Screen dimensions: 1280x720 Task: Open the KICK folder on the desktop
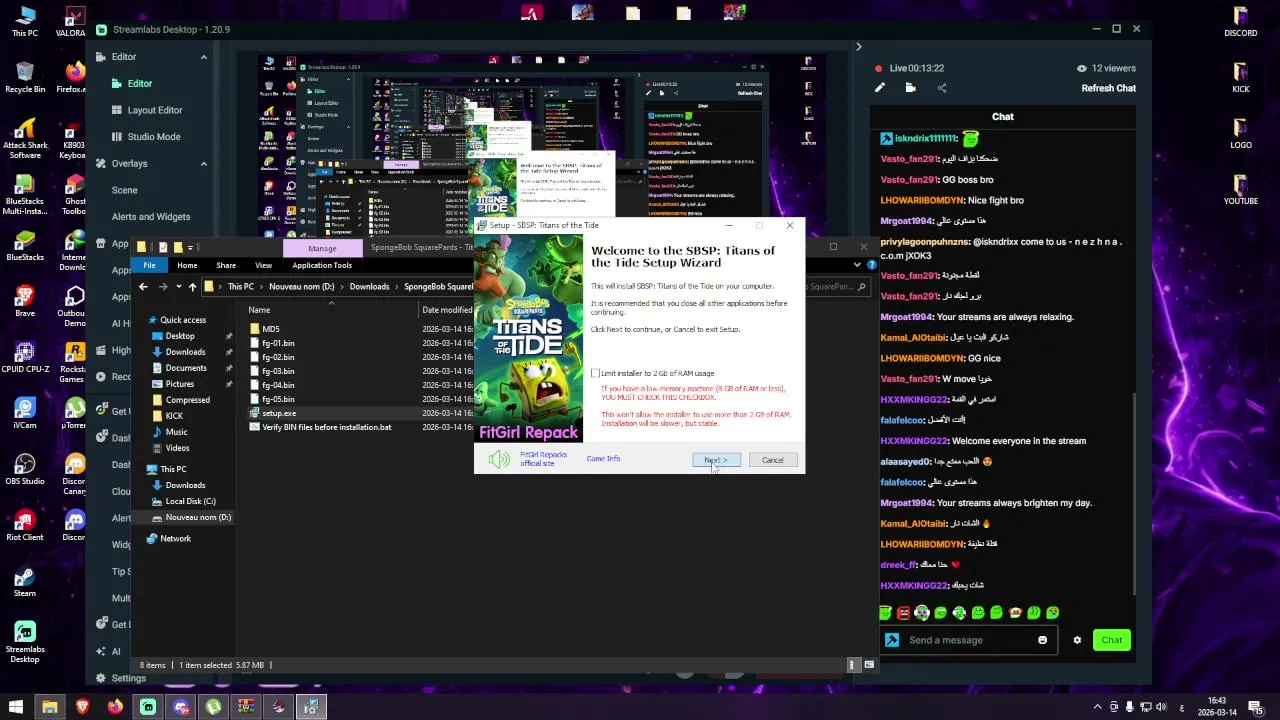pos(1240,76)
